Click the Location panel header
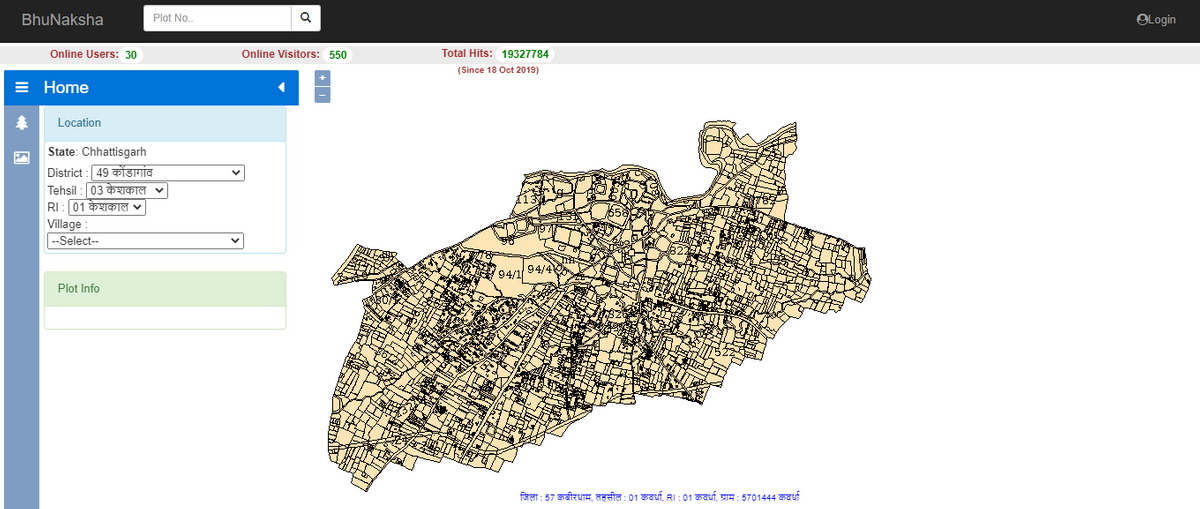Screen dimensions: 1200x509 164,123
